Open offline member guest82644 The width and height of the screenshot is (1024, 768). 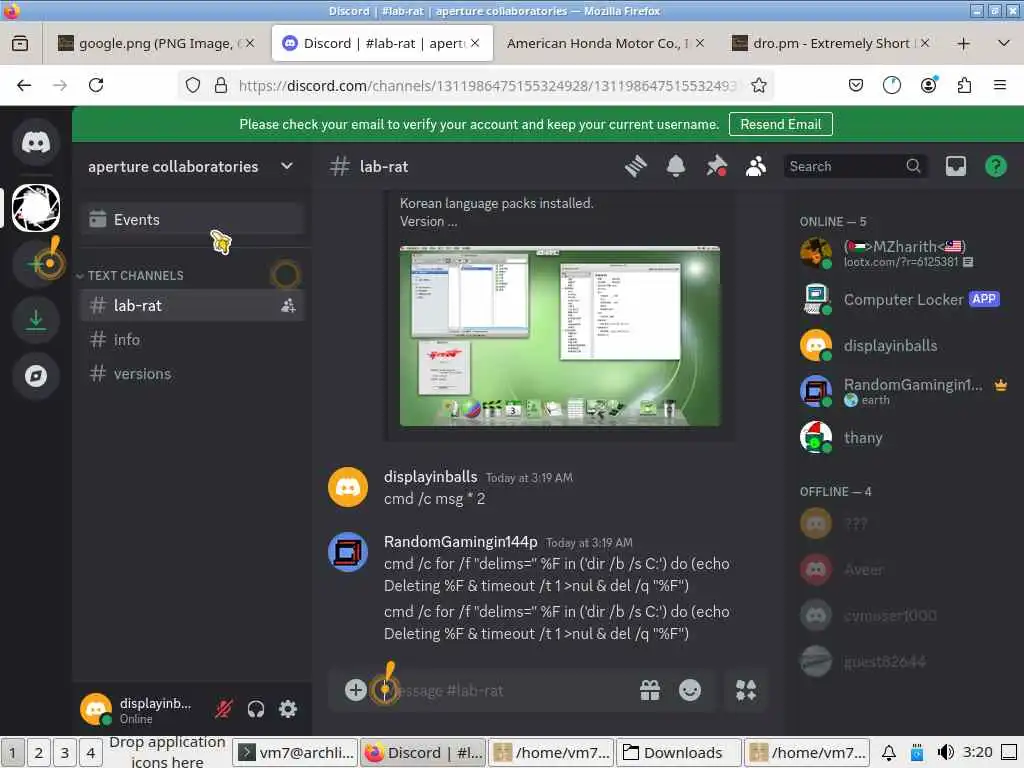click(x=904, y=662)
